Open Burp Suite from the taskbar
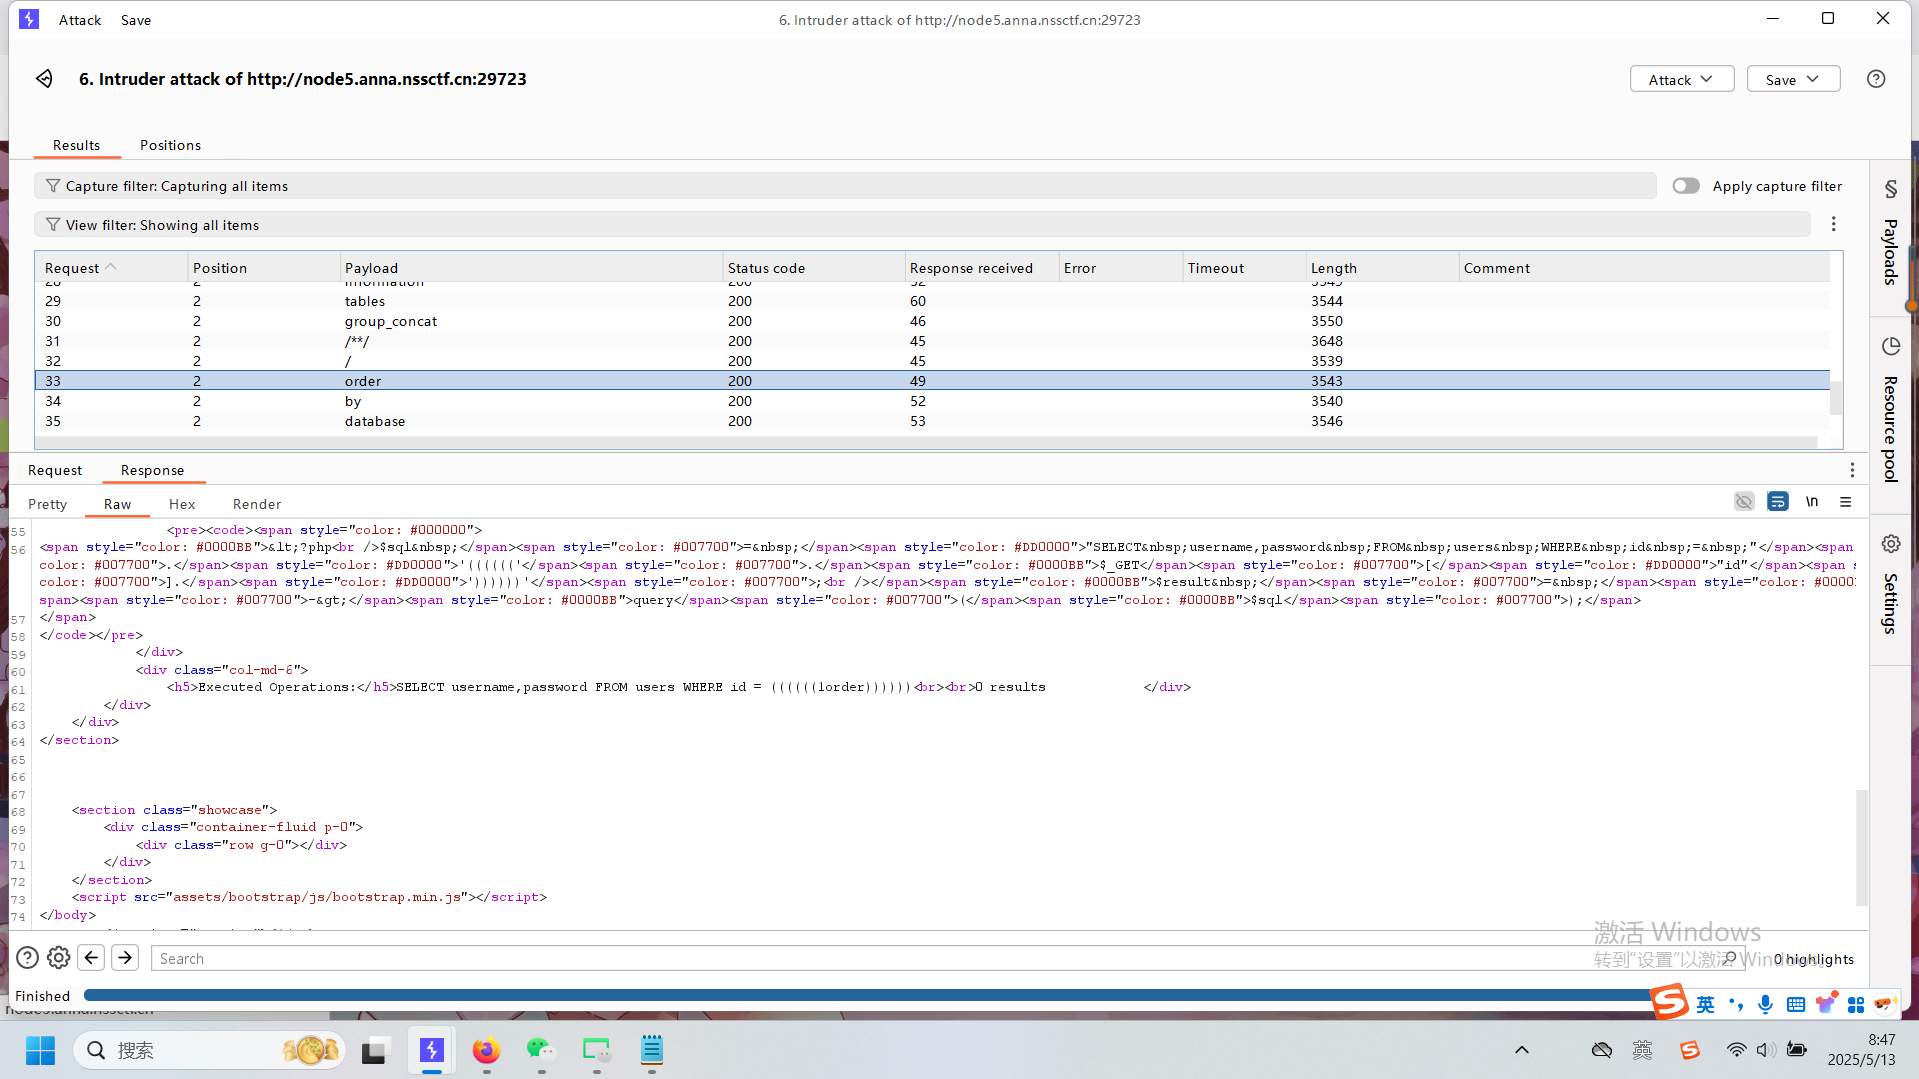The height and width of the screenshot is (1079, 1919). coord(432,1050)
